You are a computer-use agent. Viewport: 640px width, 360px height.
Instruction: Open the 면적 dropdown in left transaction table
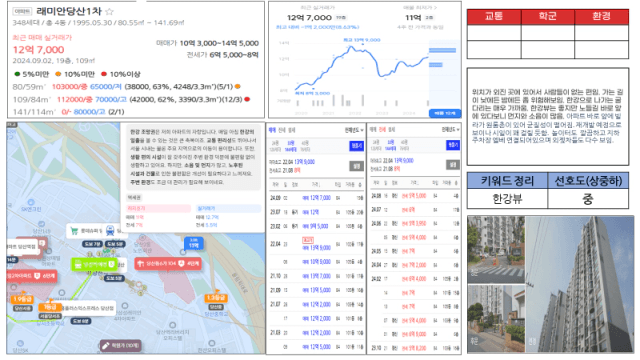[x=354, y=130]
